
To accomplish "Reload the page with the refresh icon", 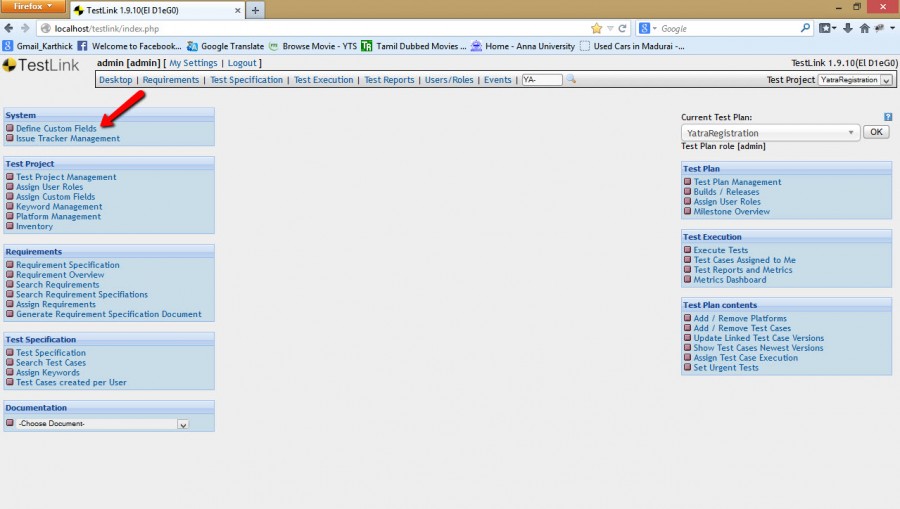I will coord(622,28).
